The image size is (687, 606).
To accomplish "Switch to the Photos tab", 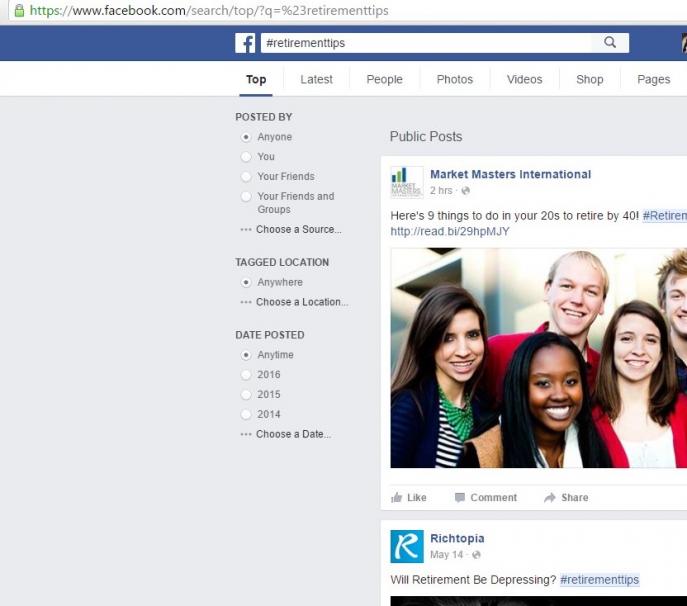I will point(455,79).
